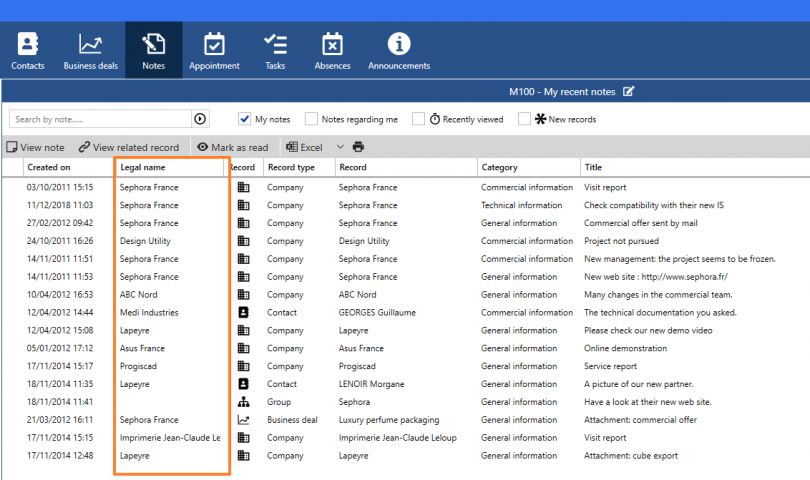Click the company icon in the ABC Nord row
The image size is (810, 480).
(x=243, y=295)
